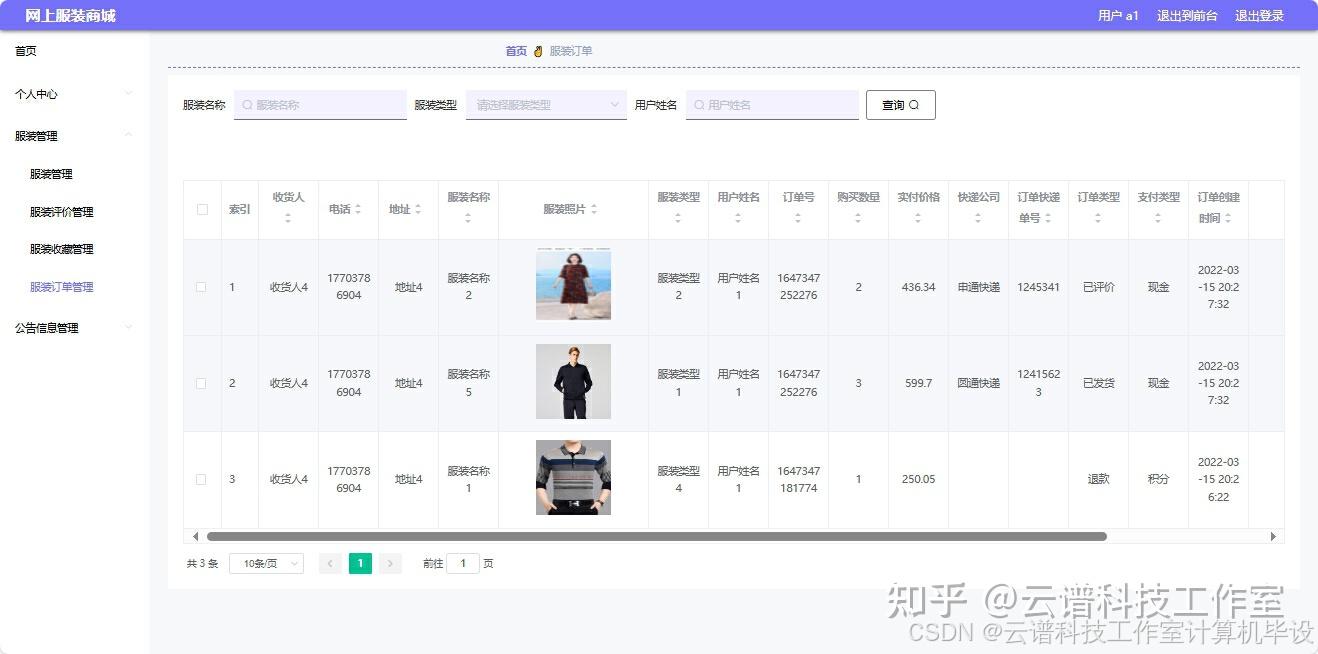Image resolution: width=1318 pixels, height=654 pixels.
Task: Click the 积分 payment type cell
Action: (x=1158, y=479)
